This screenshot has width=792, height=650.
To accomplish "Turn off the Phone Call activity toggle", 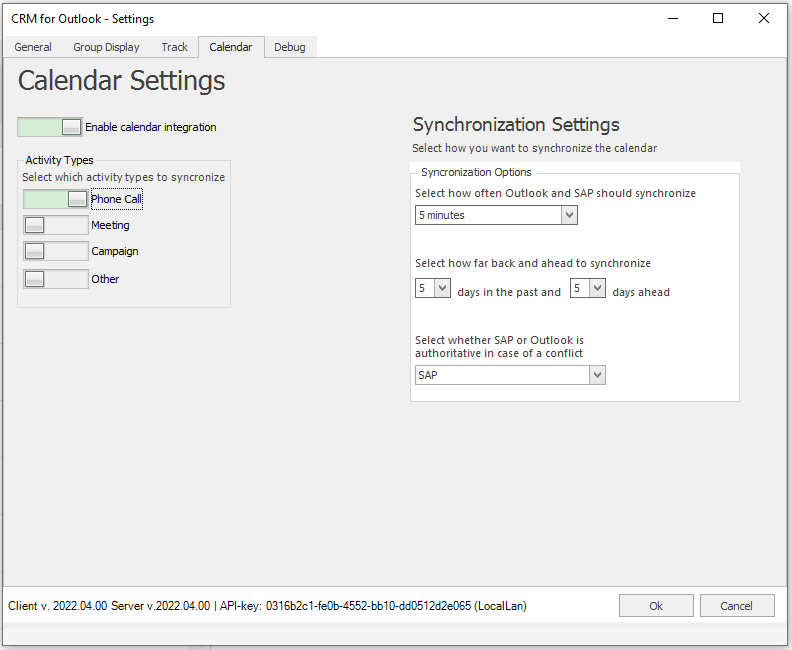I will coord(56,199).
